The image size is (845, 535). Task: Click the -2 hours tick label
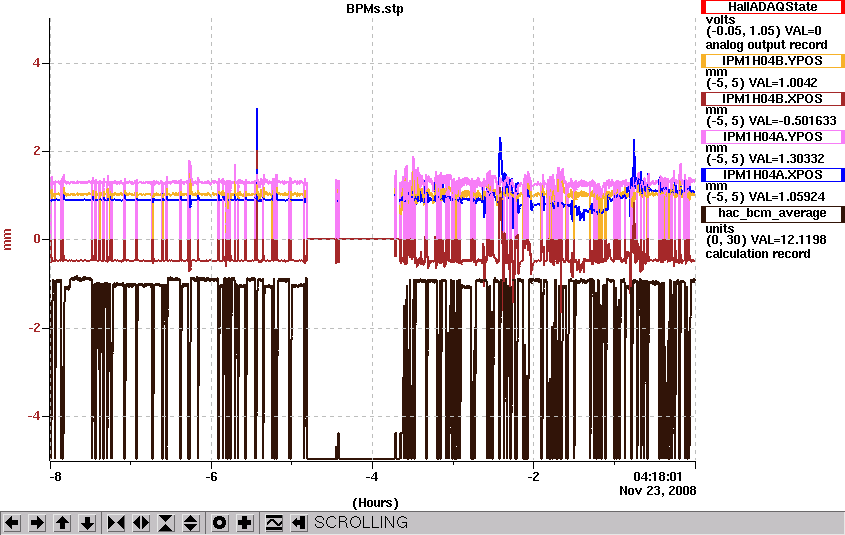click(x=533, y=477)
